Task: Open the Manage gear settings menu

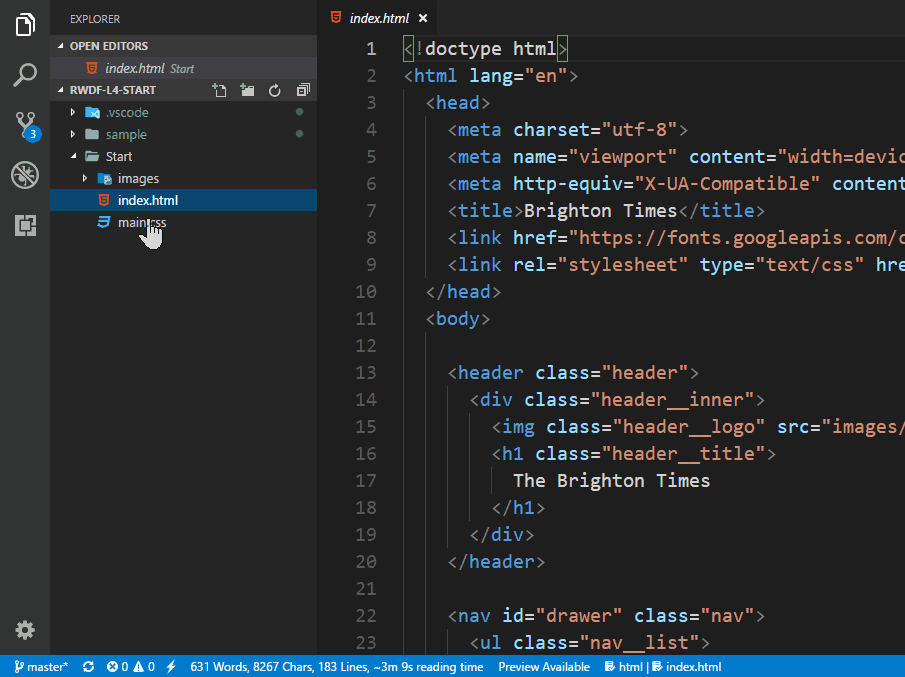Action: coord(25,630)
